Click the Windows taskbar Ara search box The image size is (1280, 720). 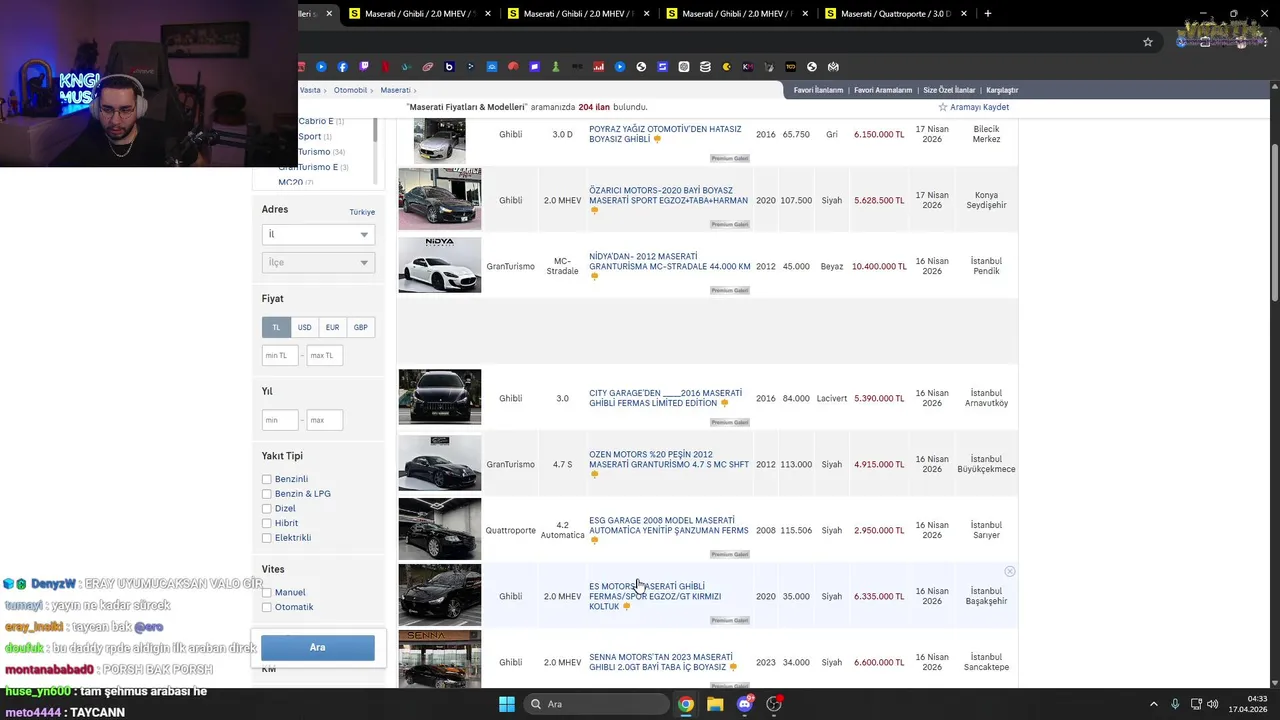coord(596,704)
